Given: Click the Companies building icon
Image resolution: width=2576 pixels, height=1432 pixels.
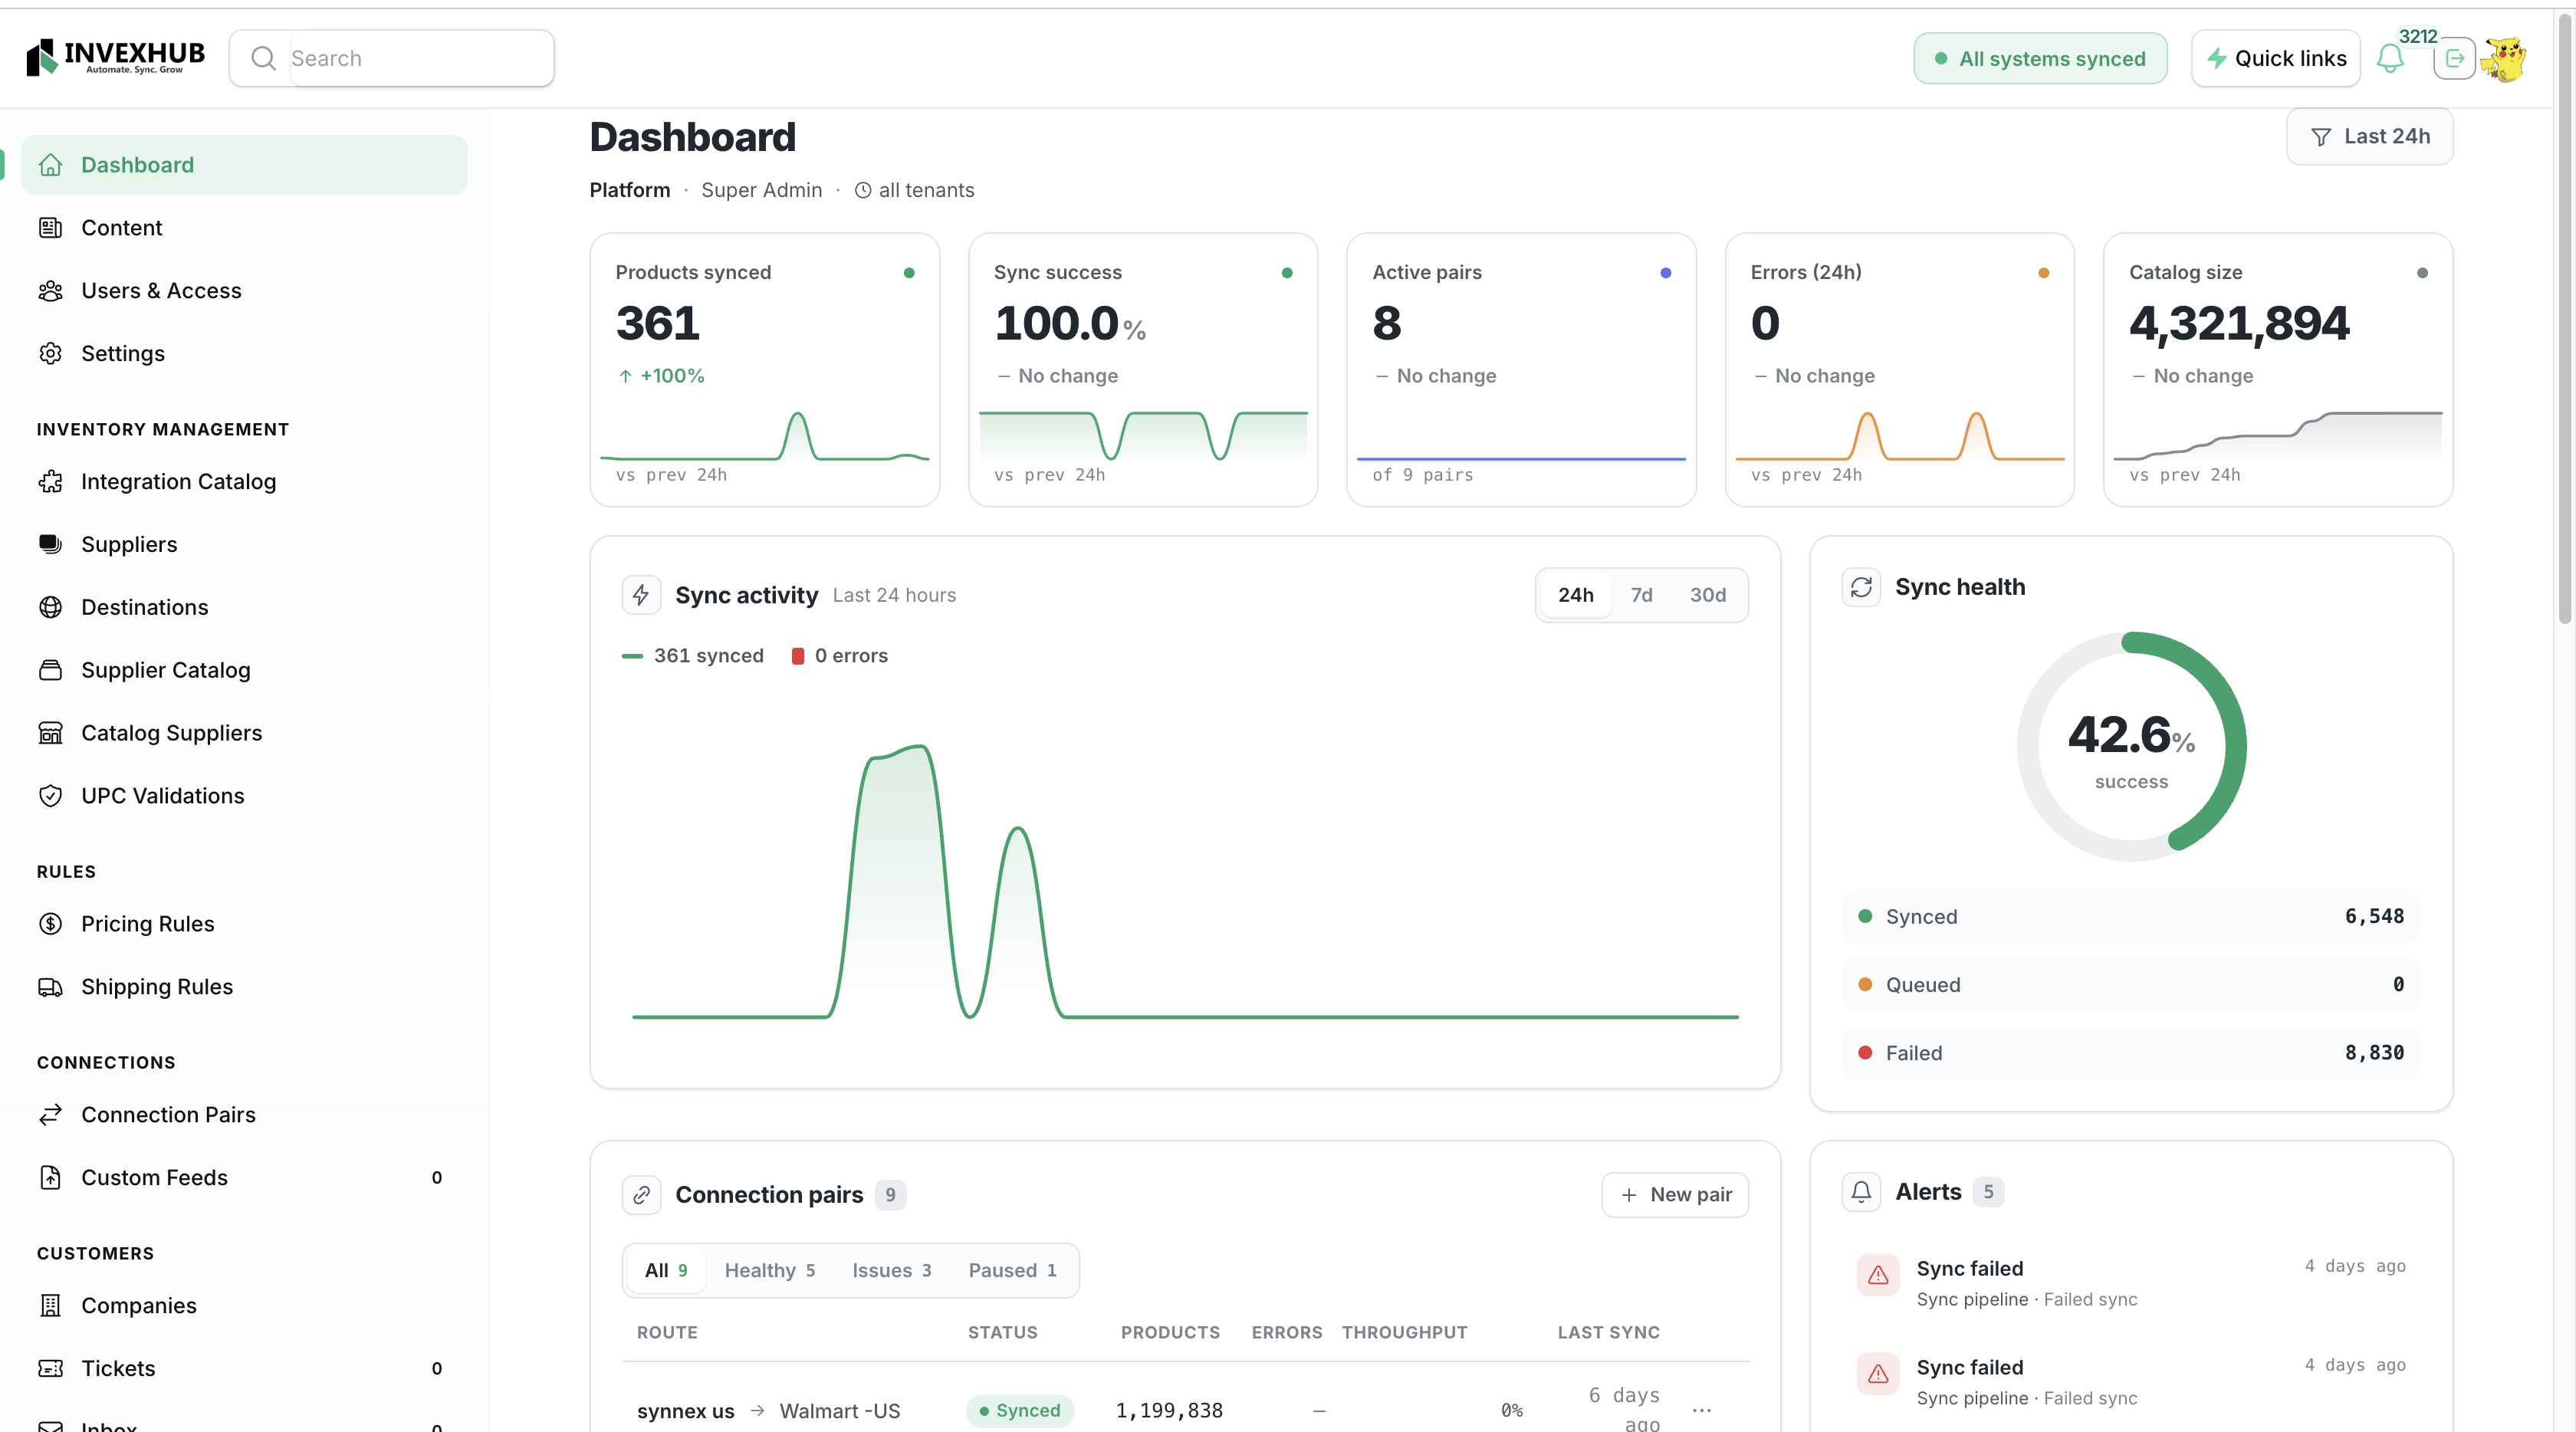Looking at the screenshot, I should click(x=50, y=1307).
